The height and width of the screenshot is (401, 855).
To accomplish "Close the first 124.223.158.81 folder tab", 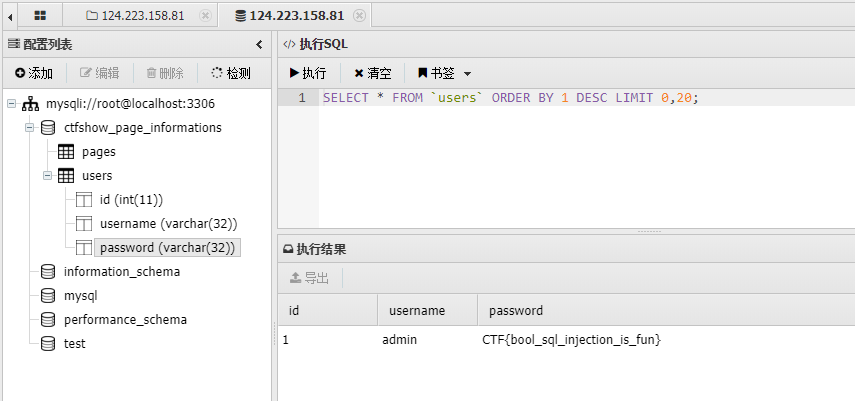I will point(205,16).
